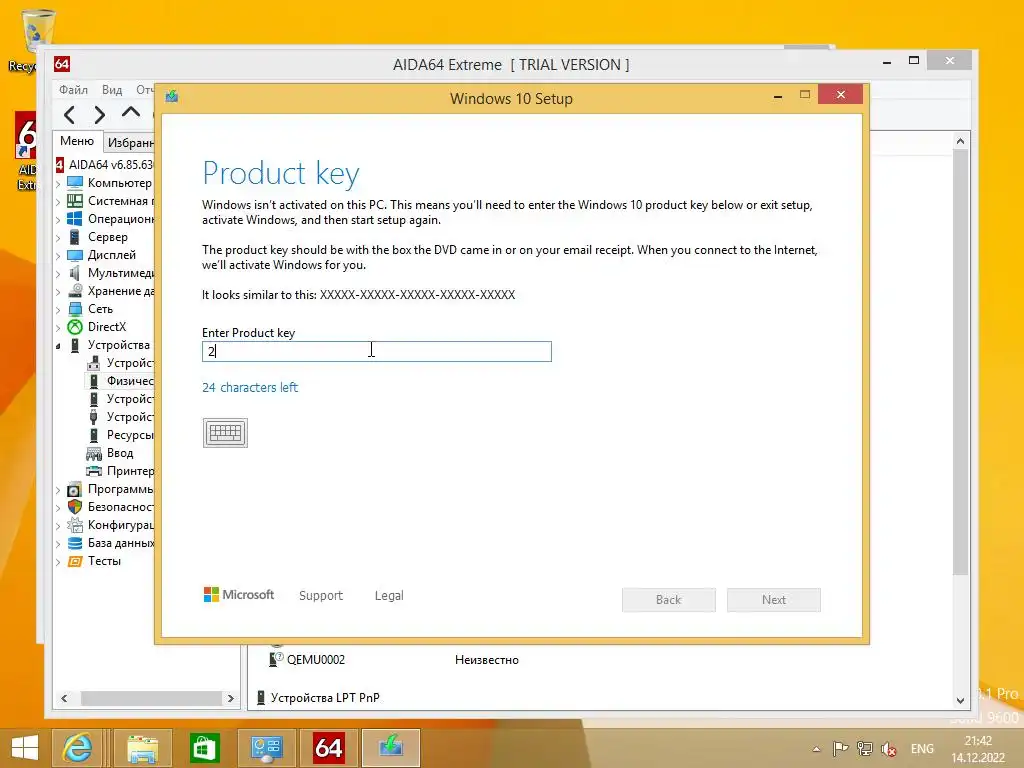Screen dimensions: 1024x768
Task: Expand the Системная плата tree node
Action: (x=58, y=201)
